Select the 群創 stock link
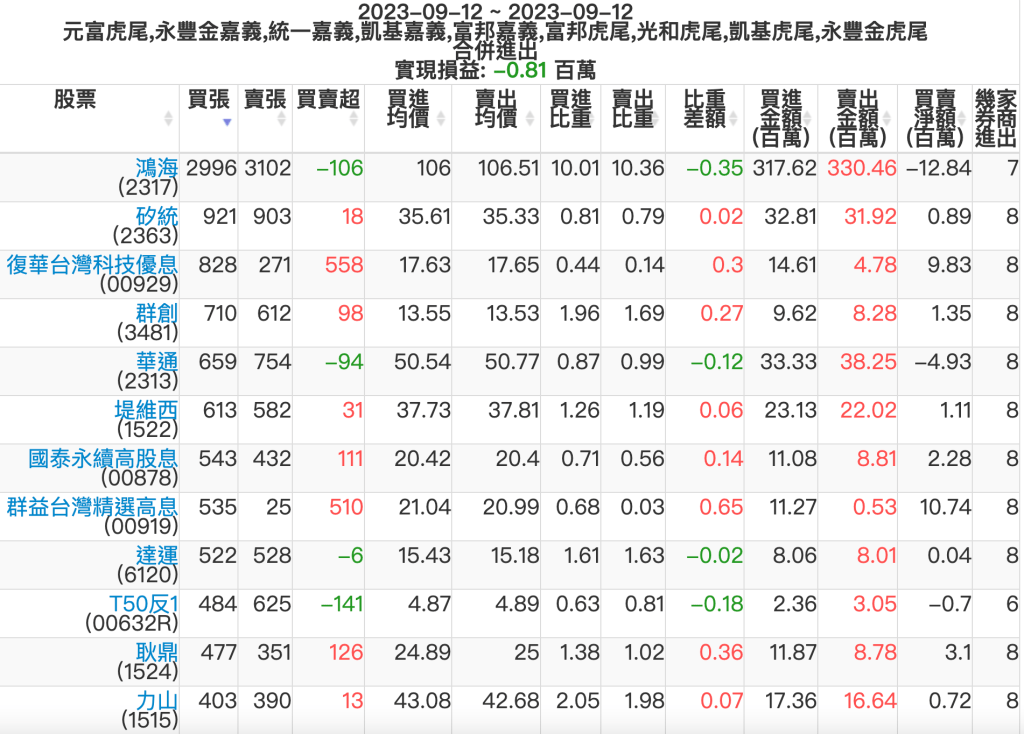Viewport: 1024px width, 734px height. point(156,313)
